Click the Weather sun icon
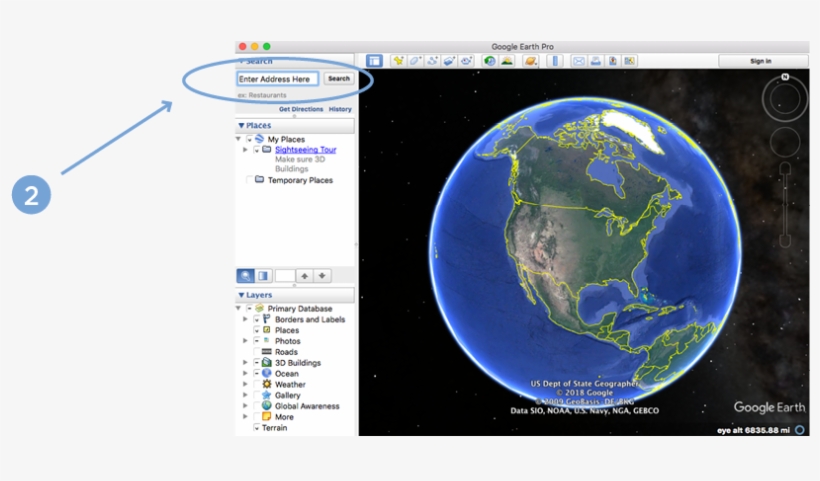The image size is (820, 481). (267, 384)
